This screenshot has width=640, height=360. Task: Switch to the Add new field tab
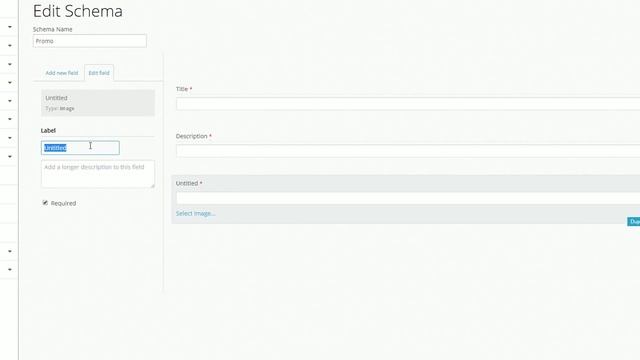[62, 73]
